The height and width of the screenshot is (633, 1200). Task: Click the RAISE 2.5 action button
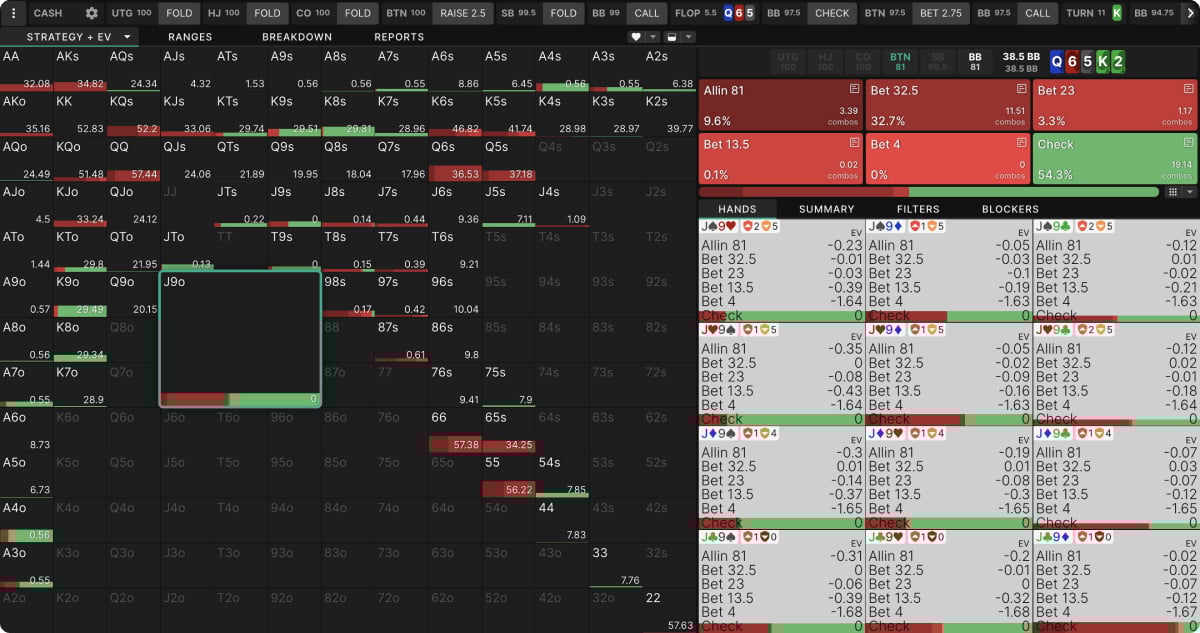pyautogui.click(x=462, y=13)
